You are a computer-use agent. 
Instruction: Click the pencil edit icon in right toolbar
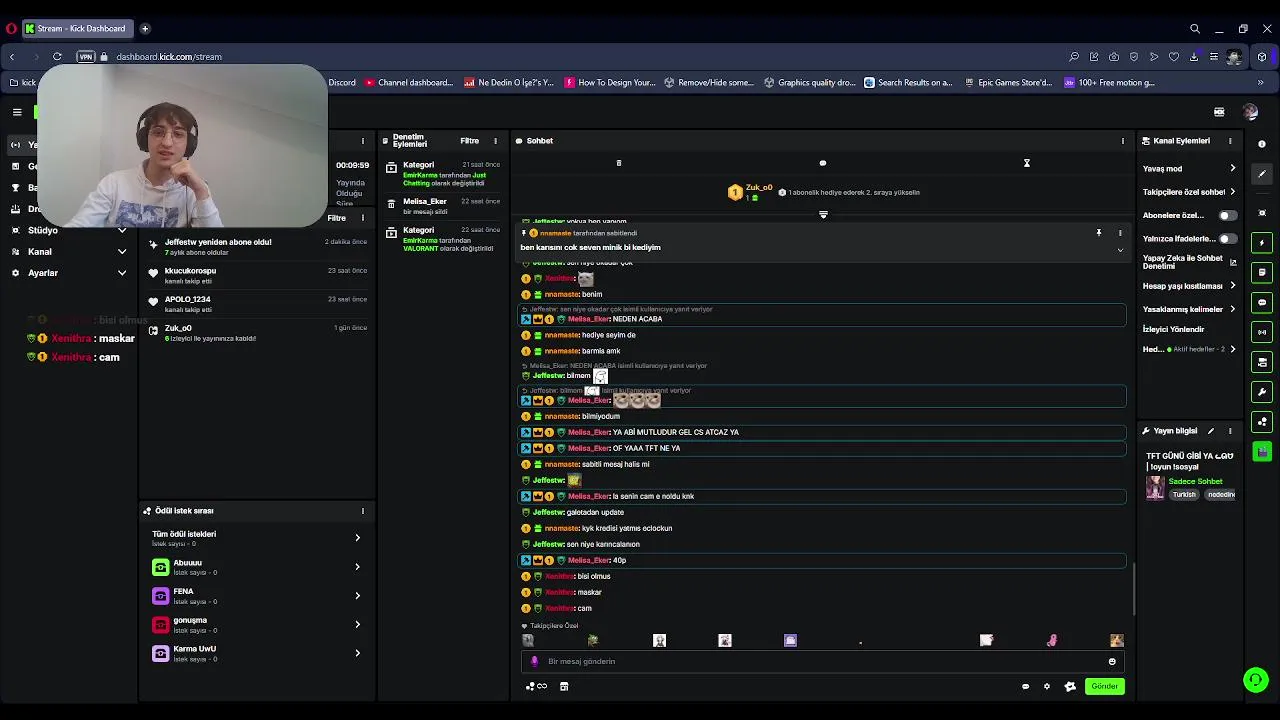point(1262,174)
